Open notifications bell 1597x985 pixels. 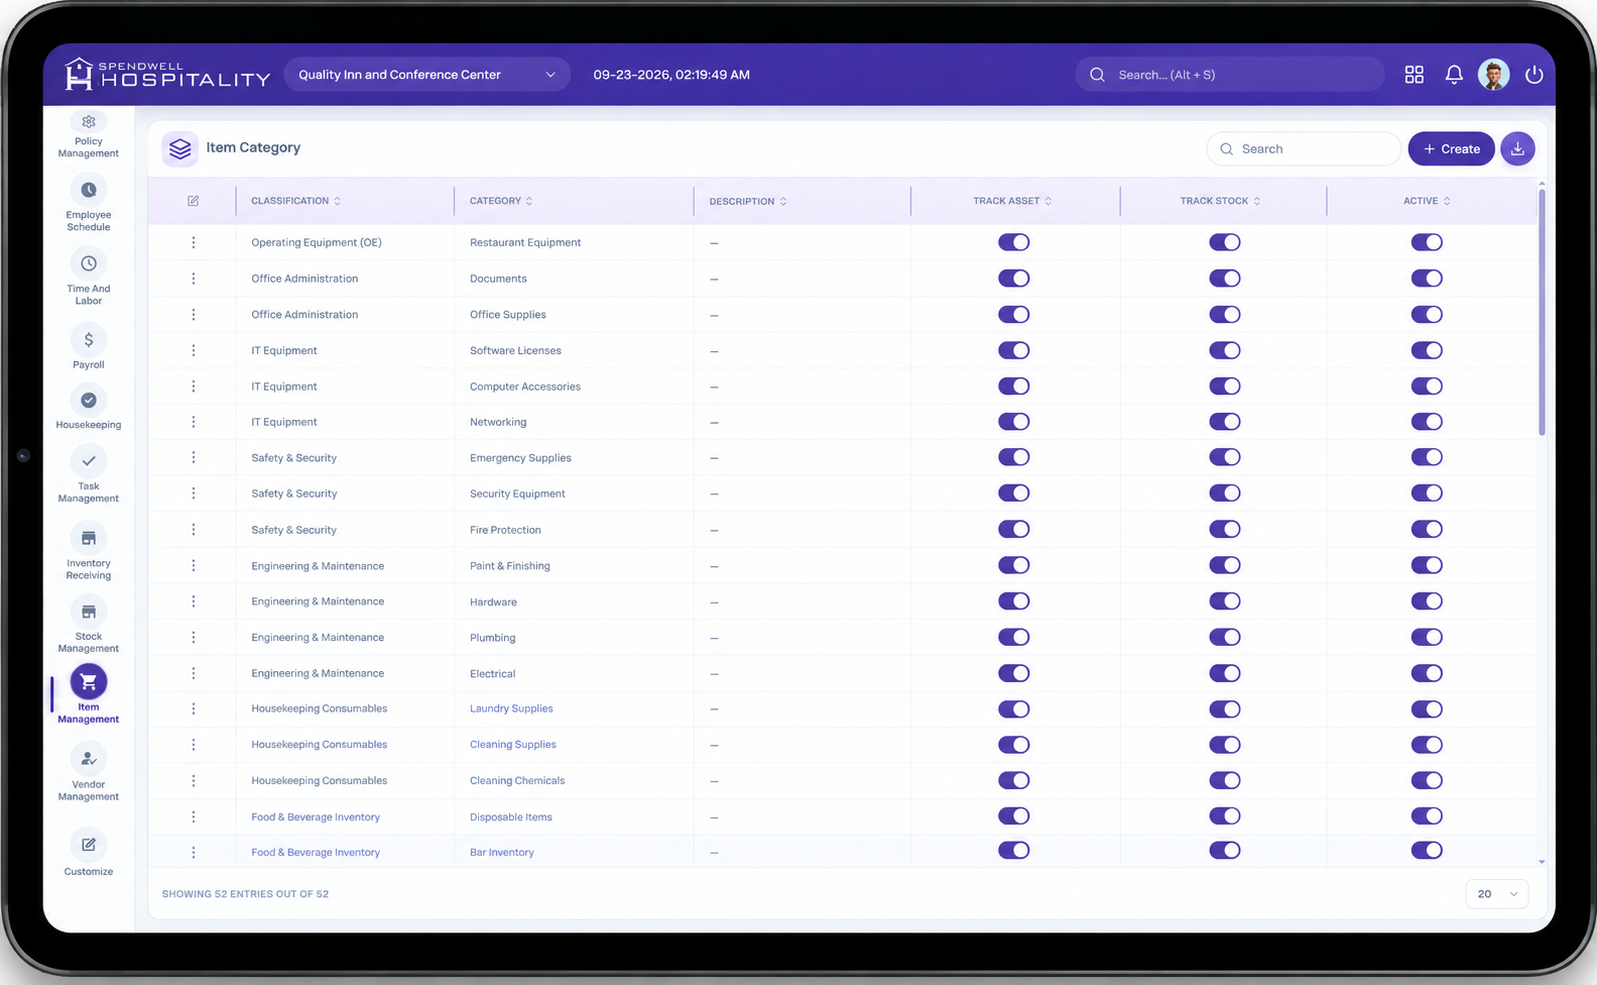[x=1454, y=75]
